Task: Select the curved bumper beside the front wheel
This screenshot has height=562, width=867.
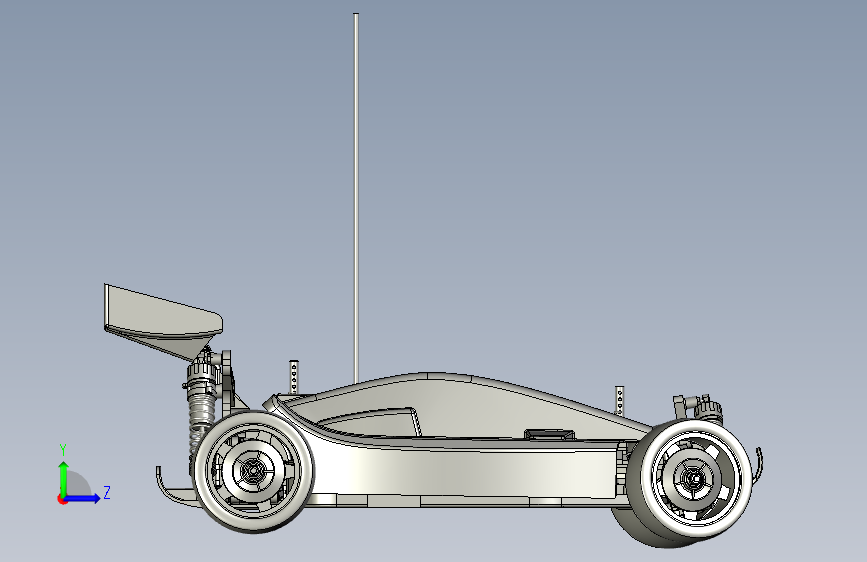Action: [x=759, y=465]
